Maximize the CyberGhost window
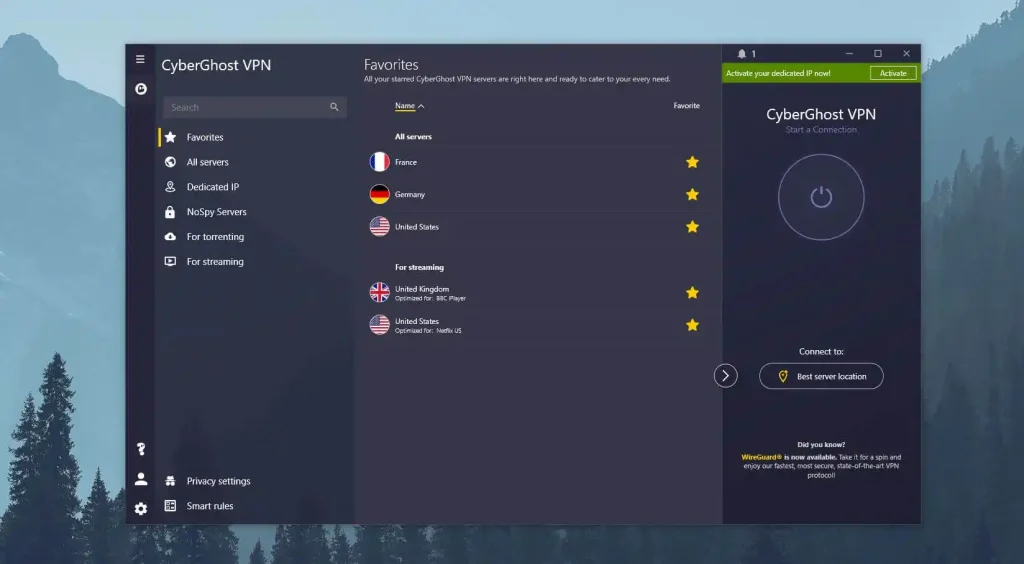Viewport: 1024px width, 564px height. tap(878, 54)
